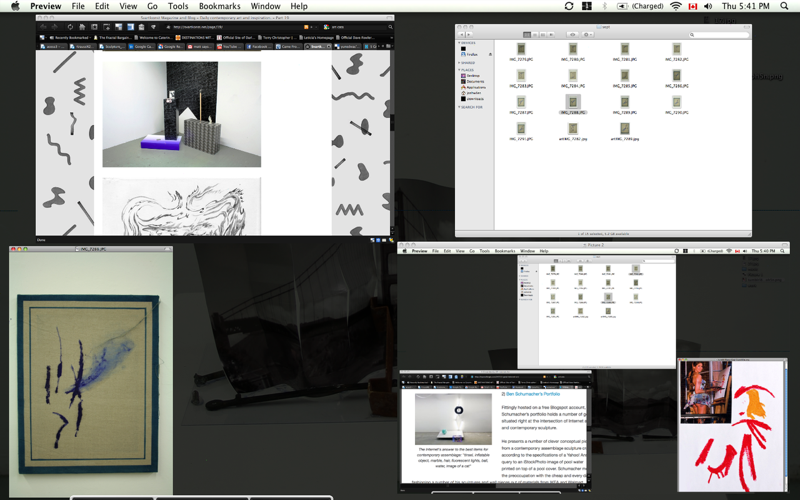Select the IMG_7288.JPG file icon in the large Finder window
Screen dimensions: 800x500
[573, 103]
